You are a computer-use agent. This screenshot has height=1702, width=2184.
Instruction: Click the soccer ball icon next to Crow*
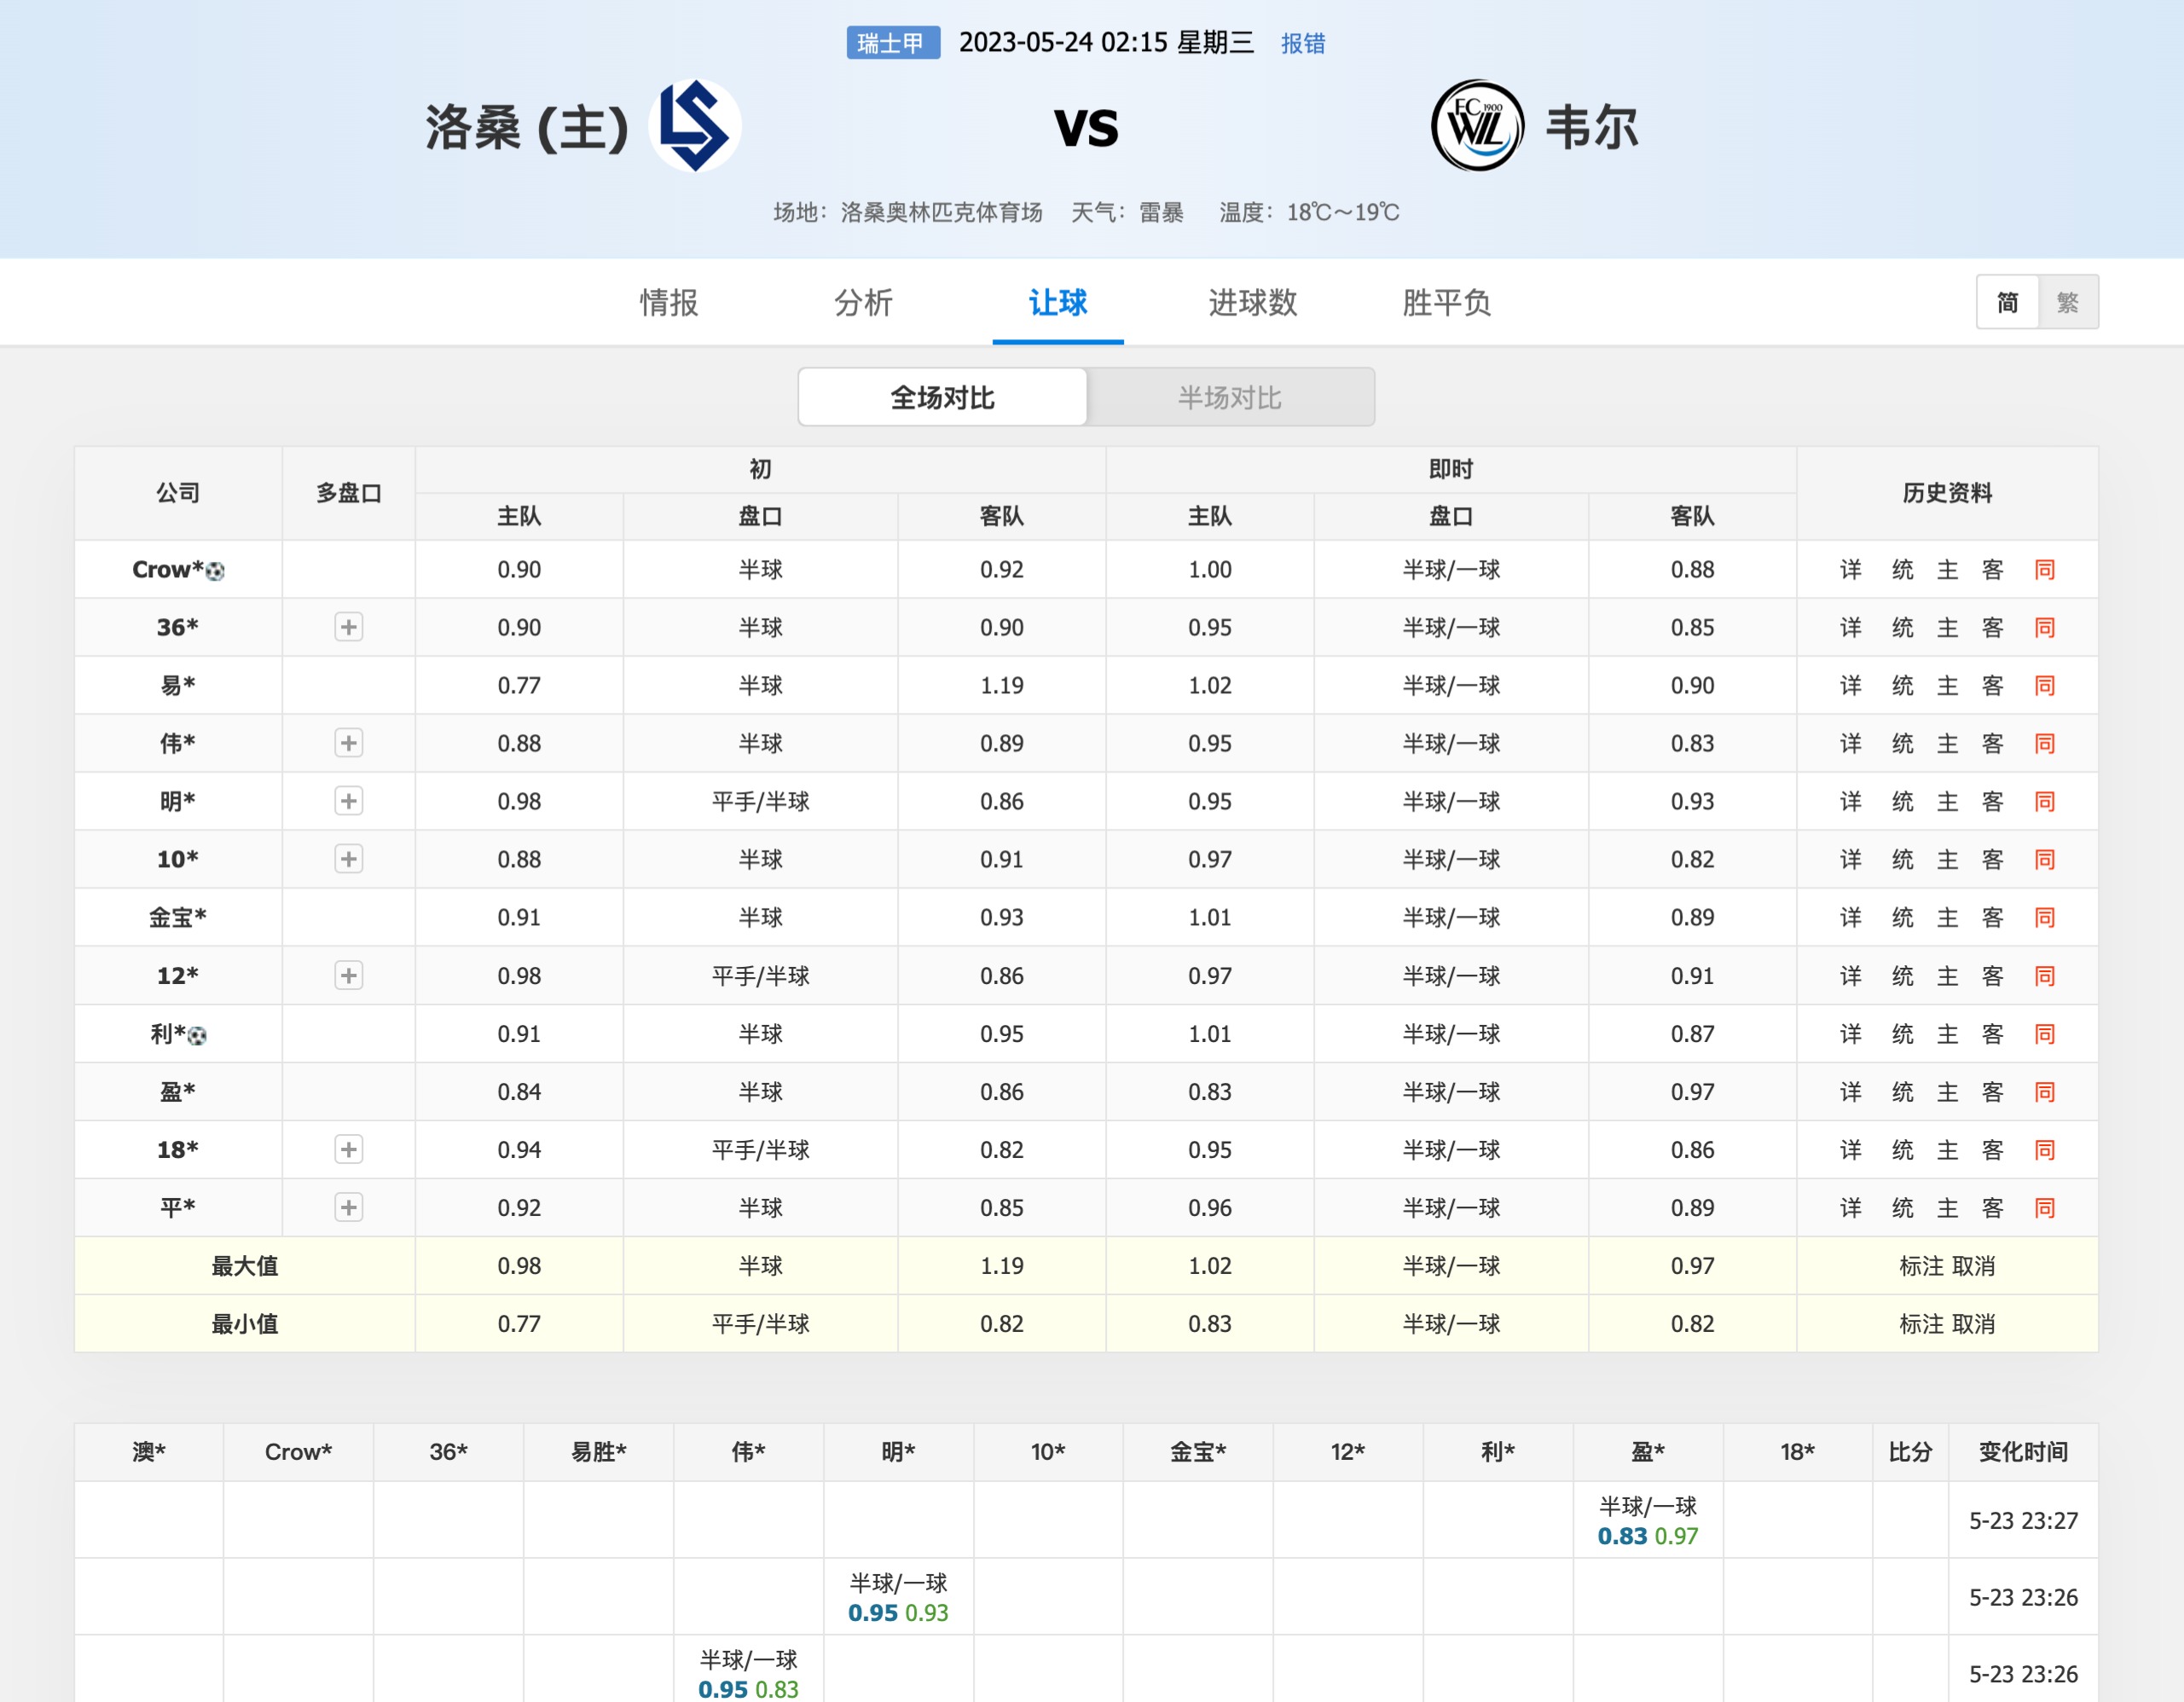(215, 571)
